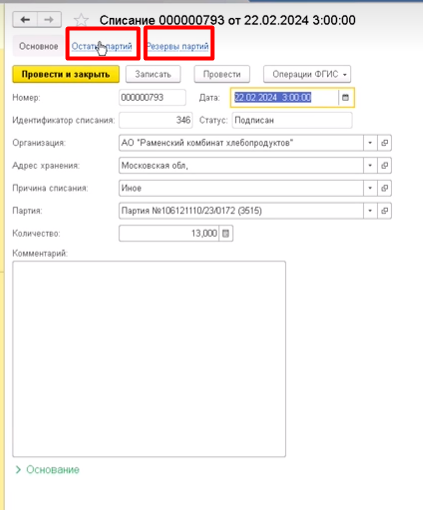Expand the Основание section
The image size is (423, 510).
[x=47, y=470]
